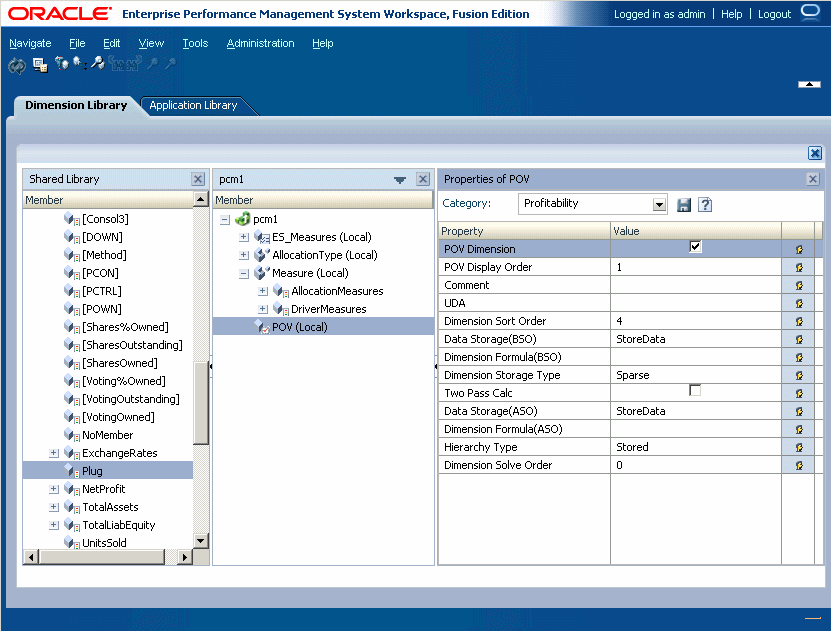The width and height of the screenshot is (831, 631).
Task: Switch to the Application Library tab
Action: [x=193, y=105]
